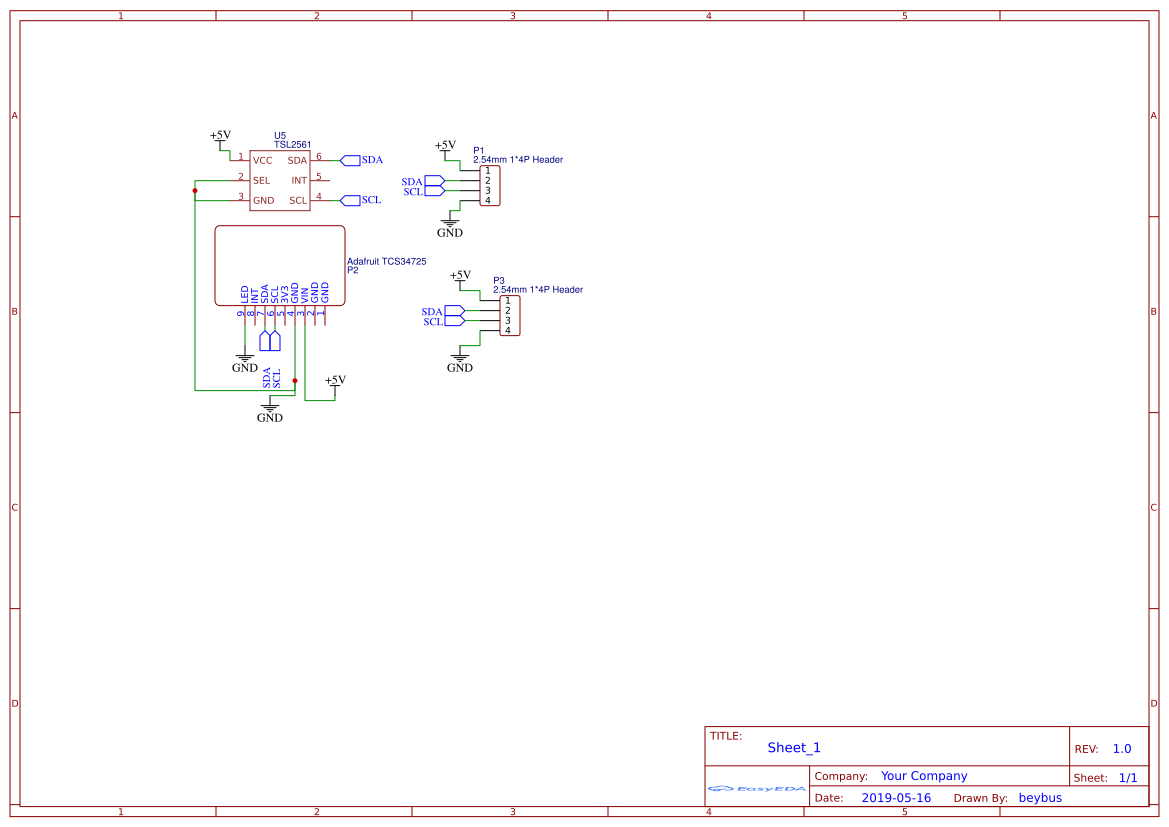Select the SCL net port beside U5
1169x827 pixels.
(x=350, y=201)
